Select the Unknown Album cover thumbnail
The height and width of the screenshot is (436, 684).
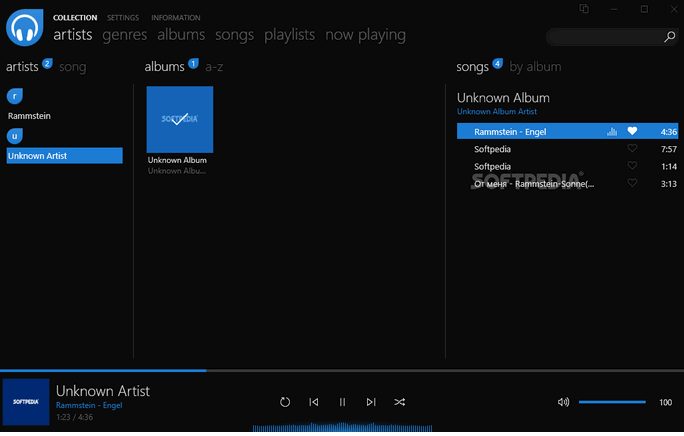(x=180, y=119)
